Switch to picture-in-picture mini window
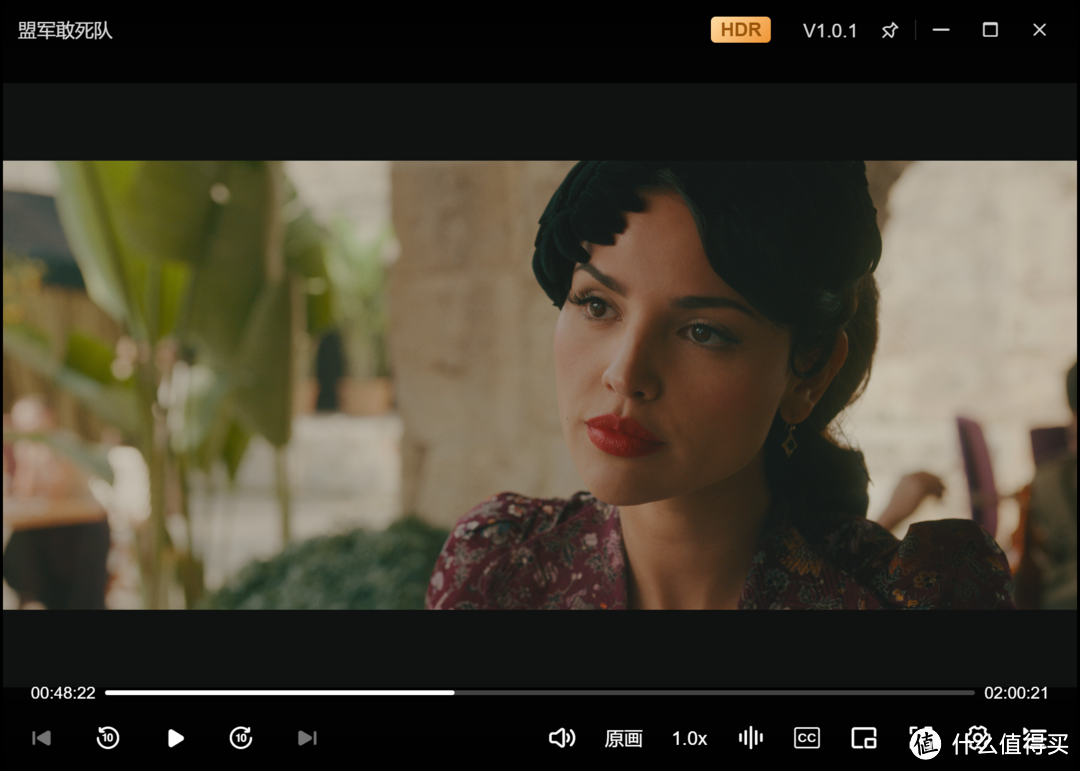1080x771 pixels. [x=864, y=738]
